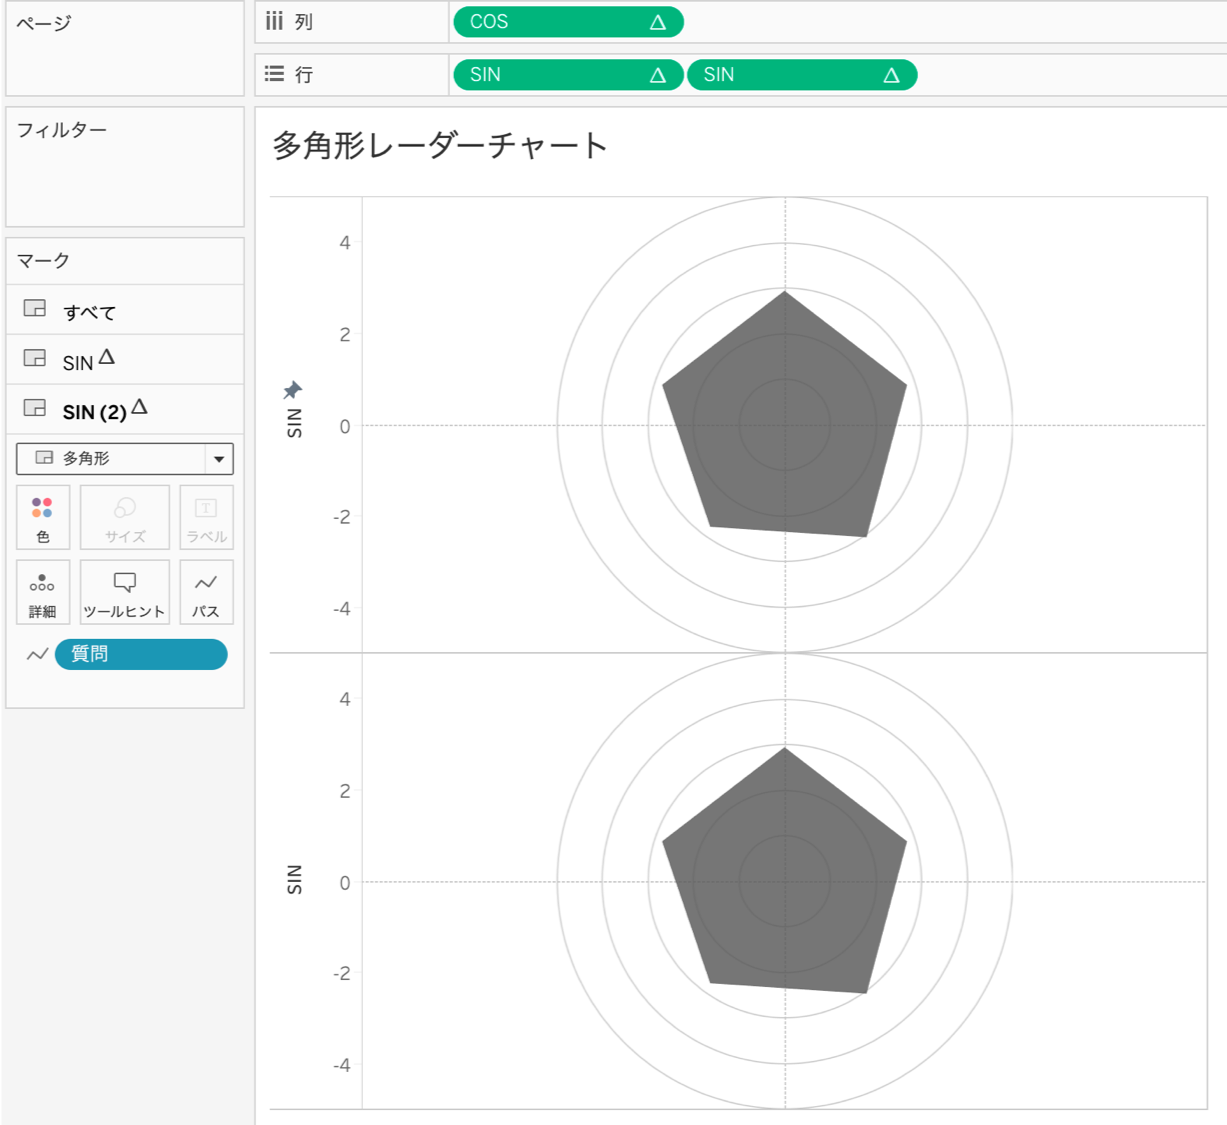Click the dropdown arrow of the mark type selector
1227x1125 pixels.
coord(219,459)
